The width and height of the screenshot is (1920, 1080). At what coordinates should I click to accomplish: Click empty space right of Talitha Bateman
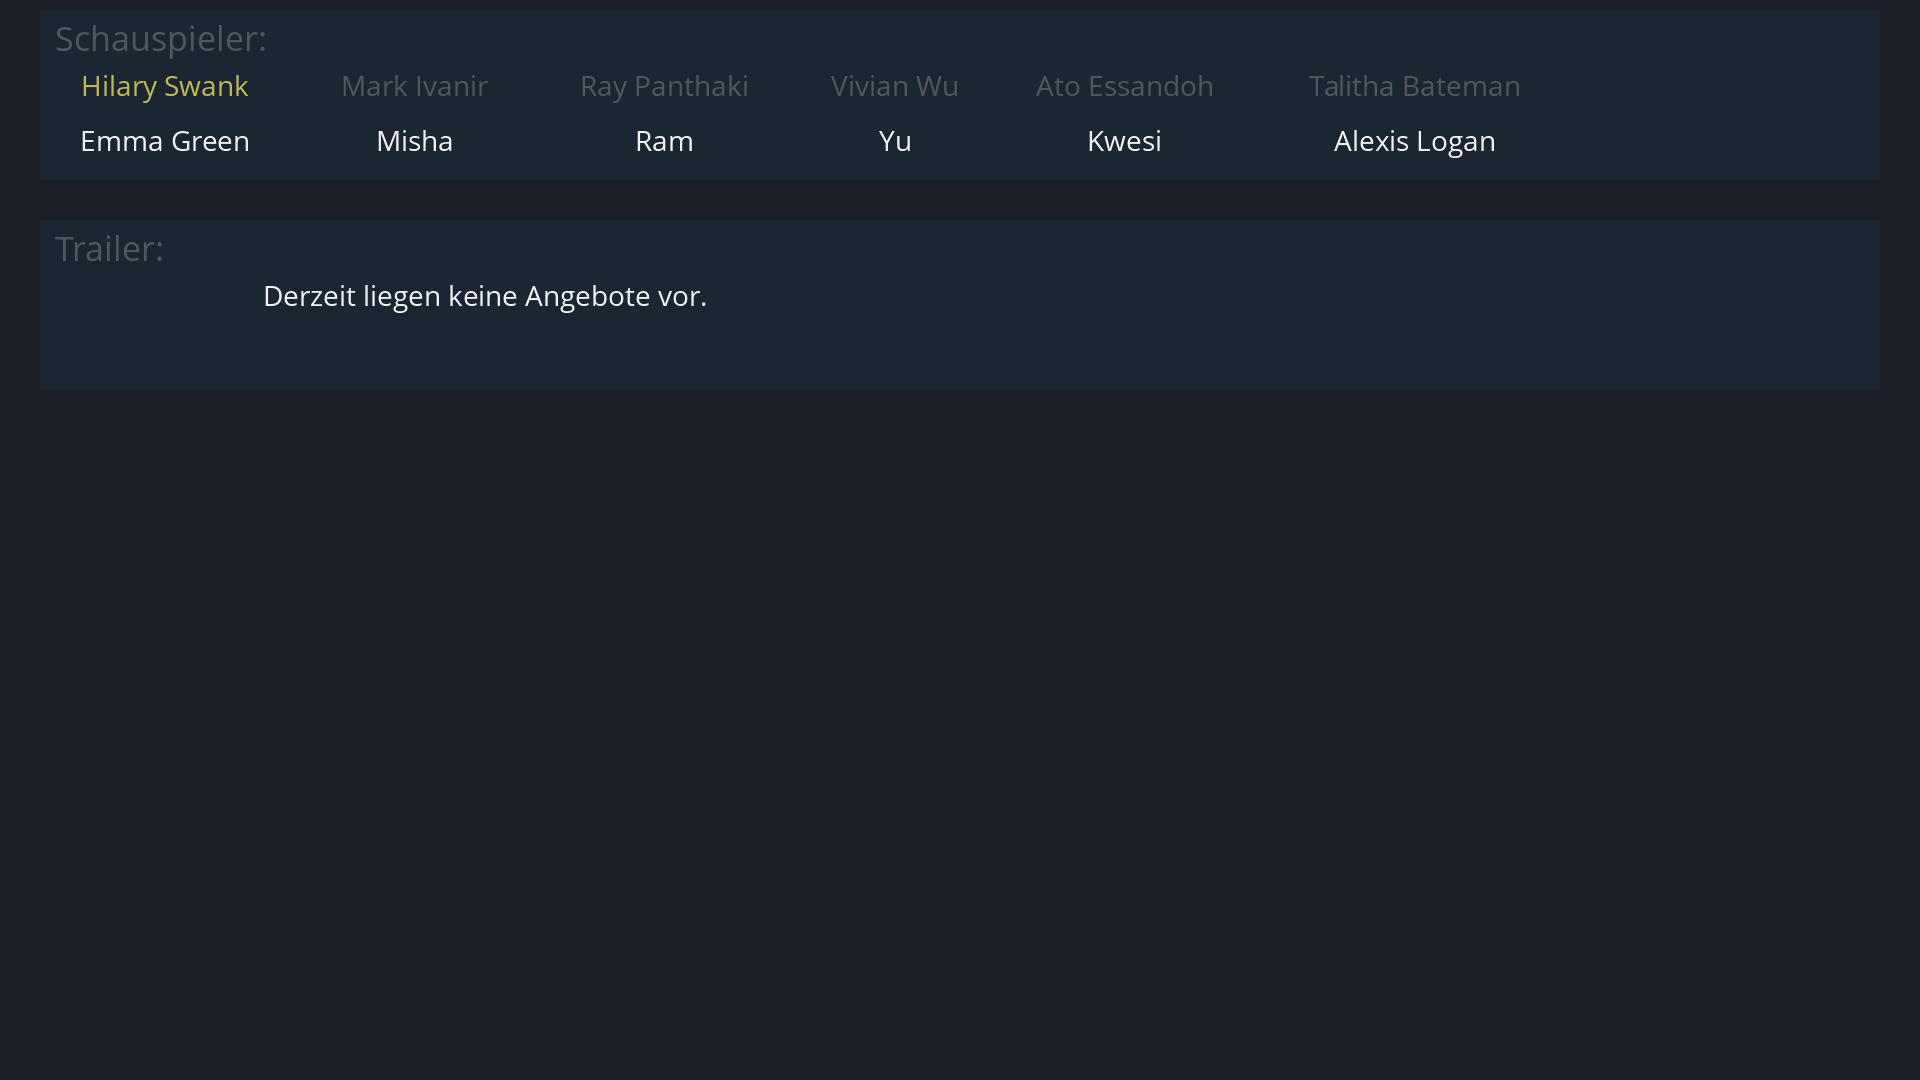(x=1700, y=86)
